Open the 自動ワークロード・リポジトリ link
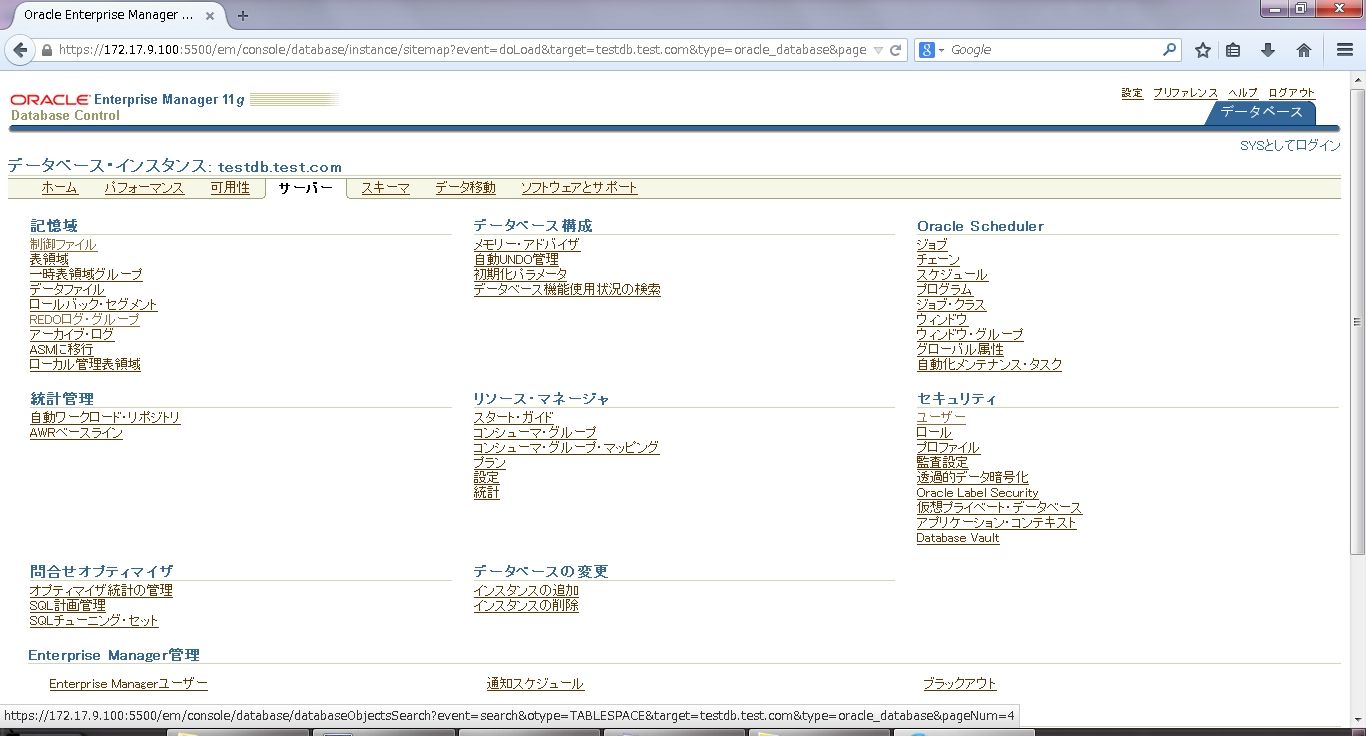 coord(105,417)
